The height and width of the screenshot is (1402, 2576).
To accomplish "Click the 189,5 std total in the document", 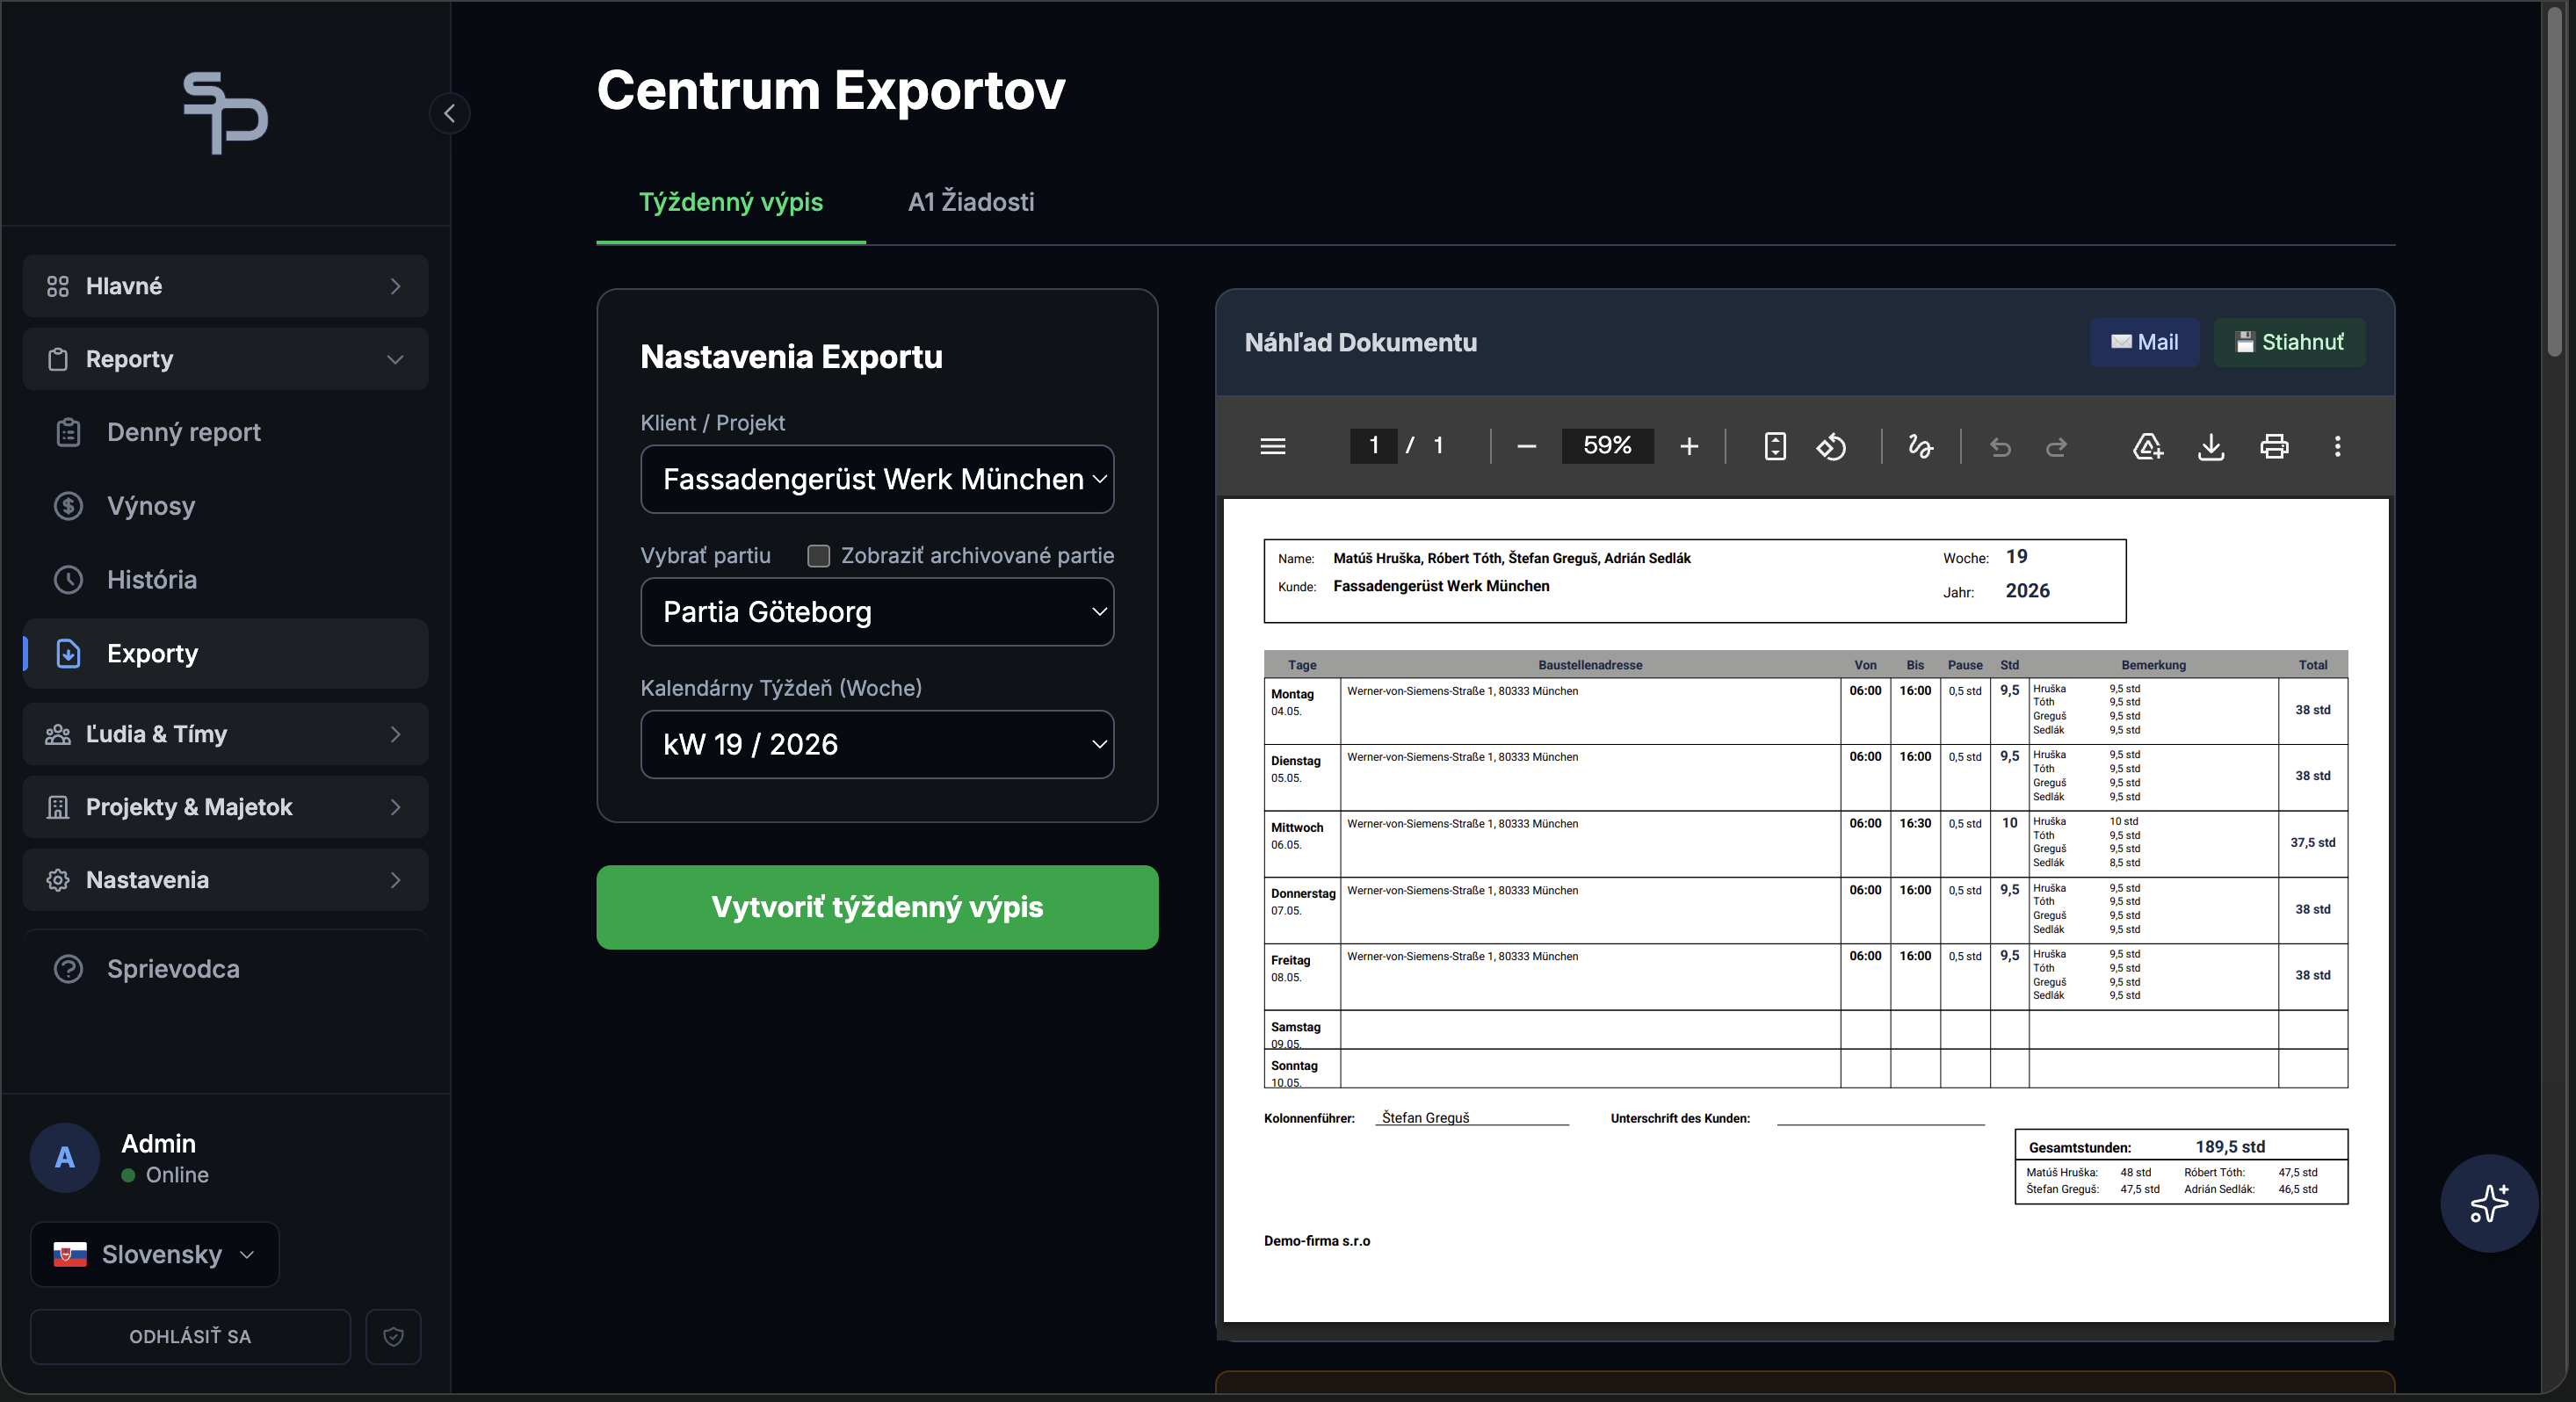I will coord(2230,1147).
